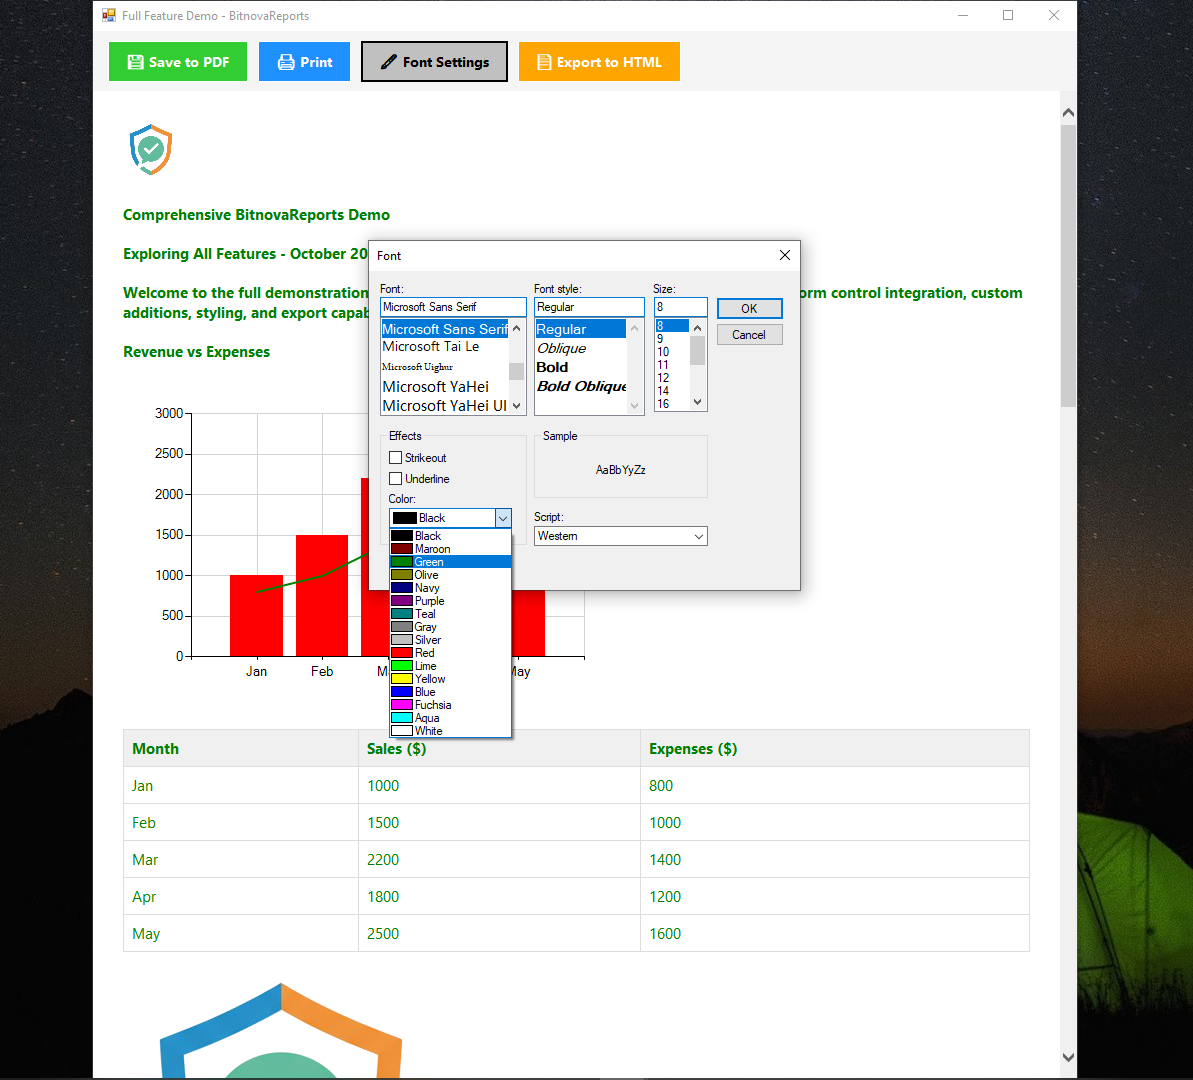Choose the Red color swatch
Viewport: 1193px width, 1080px height.
(402, 653)
